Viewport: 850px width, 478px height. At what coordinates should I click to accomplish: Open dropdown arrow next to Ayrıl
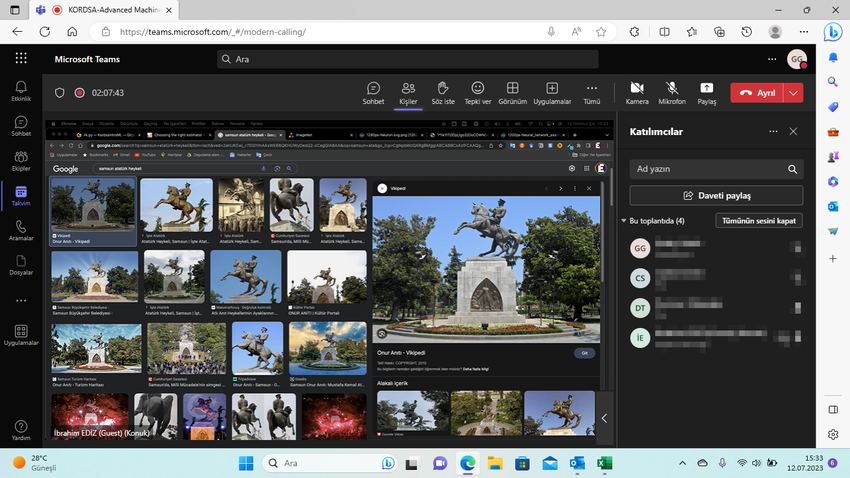[x=794, y=93]
